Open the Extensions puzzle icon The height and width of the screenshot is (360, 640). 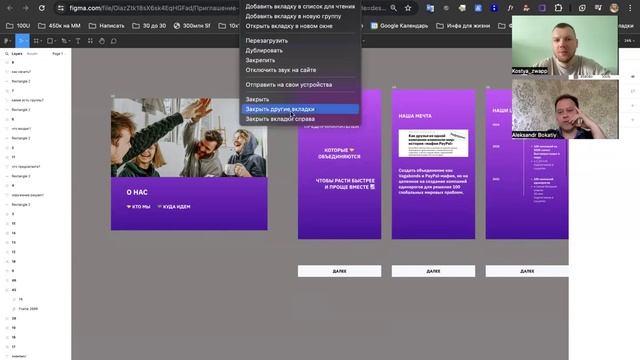tap(558, 8)
